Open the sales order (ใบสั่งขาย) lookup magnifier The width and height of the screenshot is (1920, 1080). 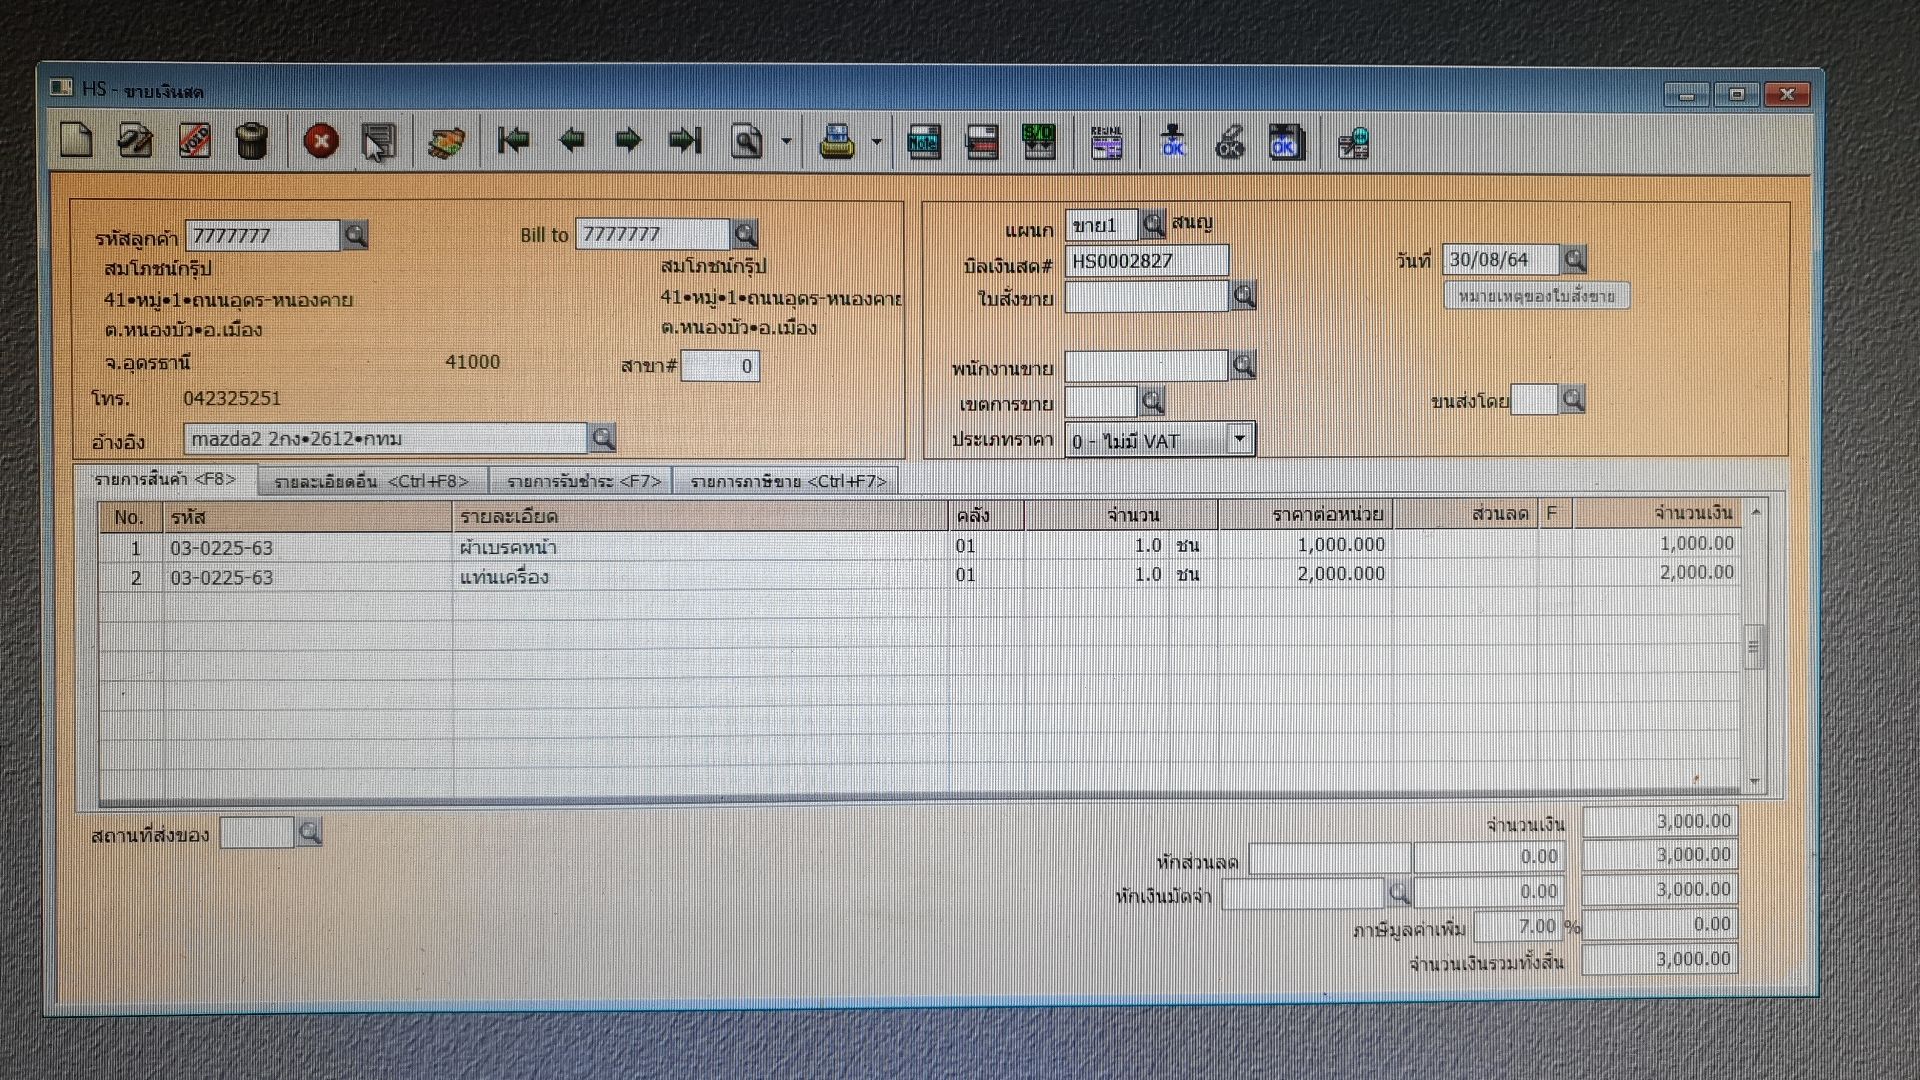pos(1243,296)
